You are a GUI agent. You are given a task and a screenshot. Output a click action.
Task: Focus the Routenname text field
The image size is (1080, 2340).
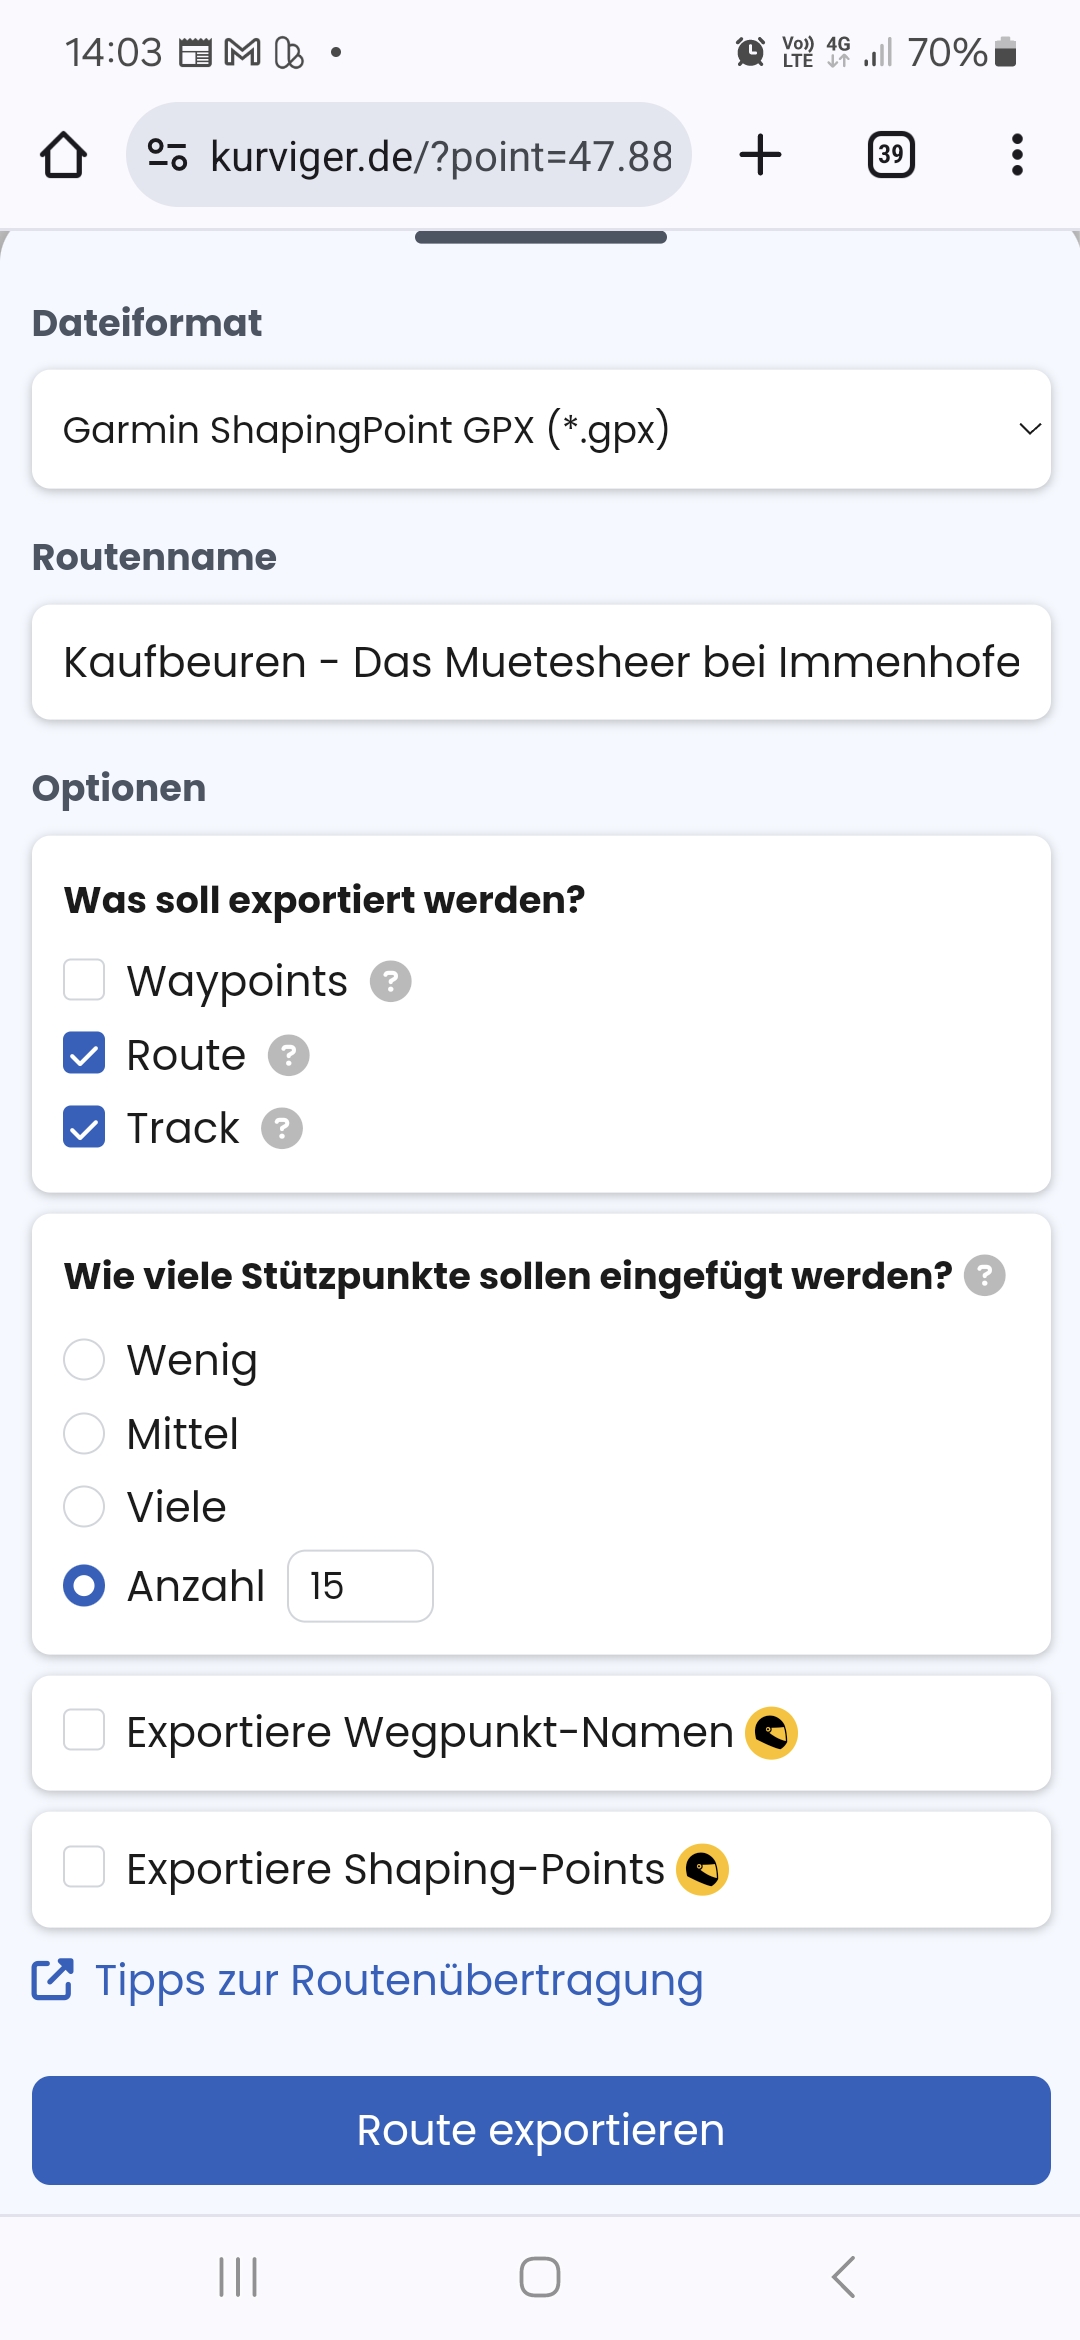(541, 662)
